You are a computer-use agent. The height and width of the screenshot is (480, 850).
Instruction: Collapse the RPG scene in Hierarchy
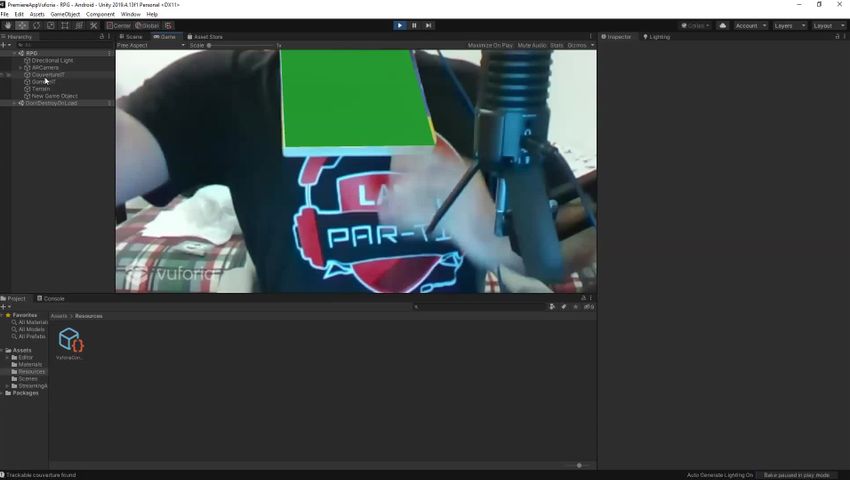(14, 53)
